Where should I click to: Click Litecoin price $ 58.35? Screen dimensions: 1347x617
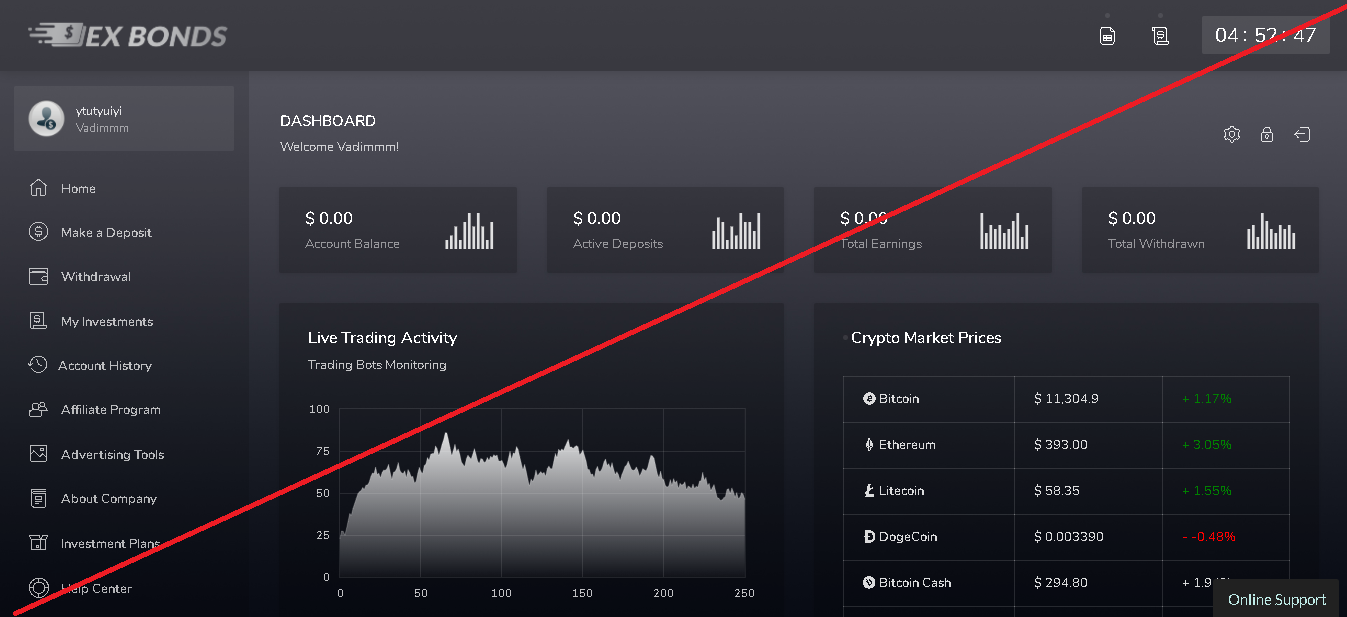[x=1057, y=491]
